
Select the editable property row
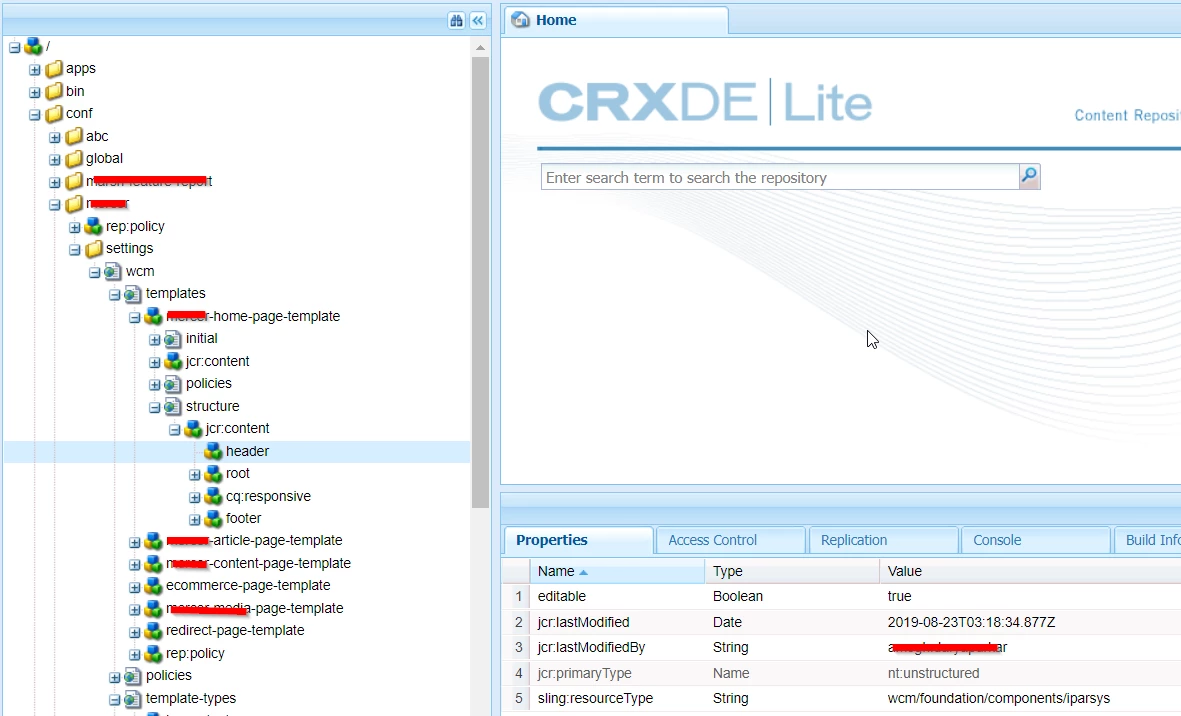coord(841,596)
